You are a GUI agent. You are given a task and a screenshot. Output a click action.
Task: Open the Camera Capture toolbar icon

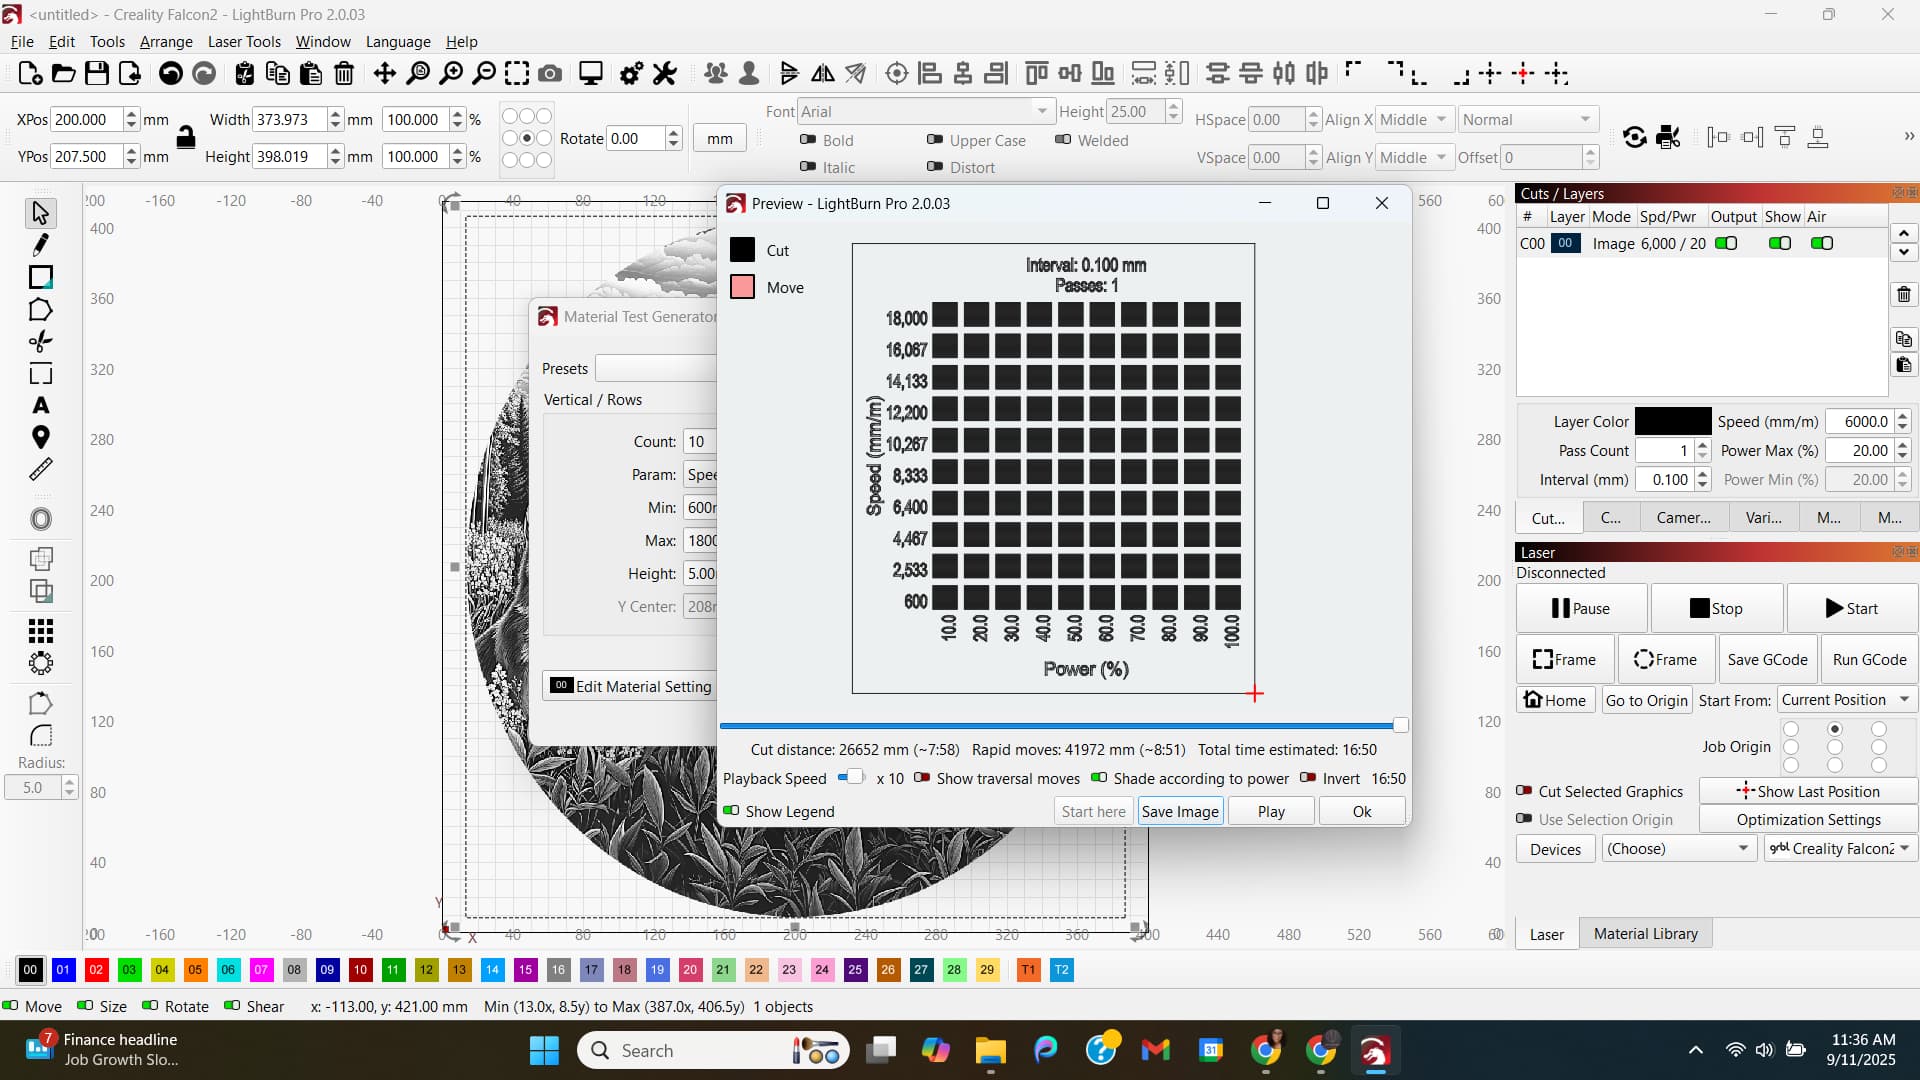pyautogui.click(x=549, y=73)
